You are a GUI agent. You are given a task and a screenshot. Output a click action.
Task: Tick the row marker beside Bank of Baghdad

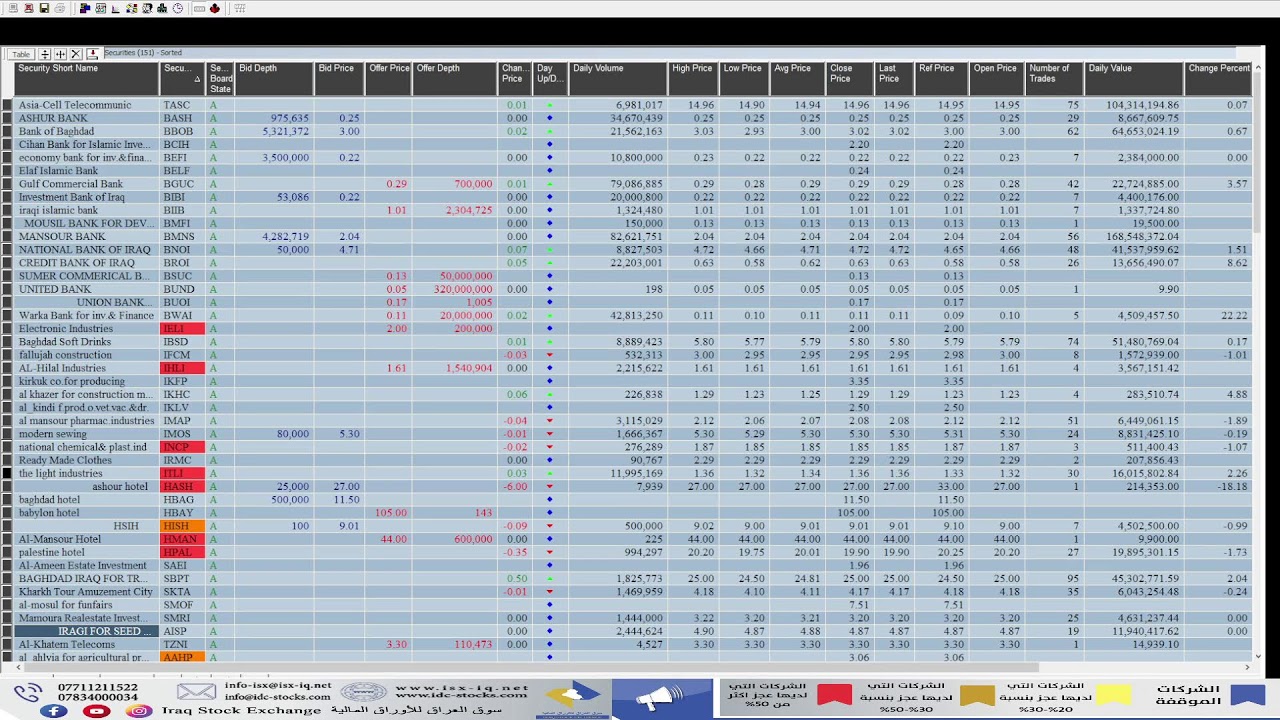tap(7, 131)
